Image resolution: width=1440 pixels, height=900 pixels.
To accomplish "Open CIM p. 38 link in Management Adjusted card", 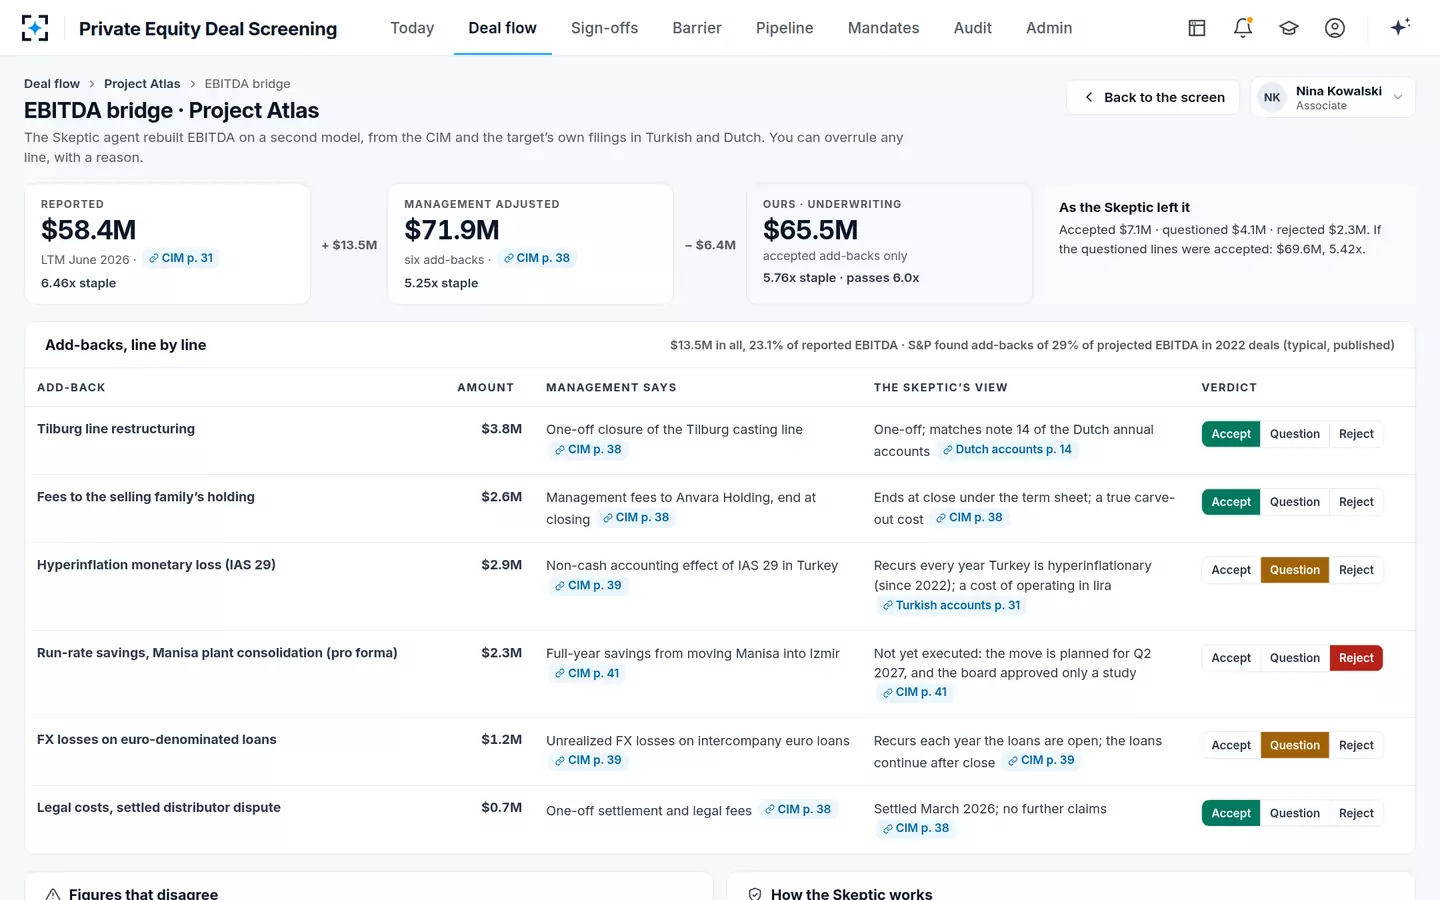I will (x=537, y=258).
